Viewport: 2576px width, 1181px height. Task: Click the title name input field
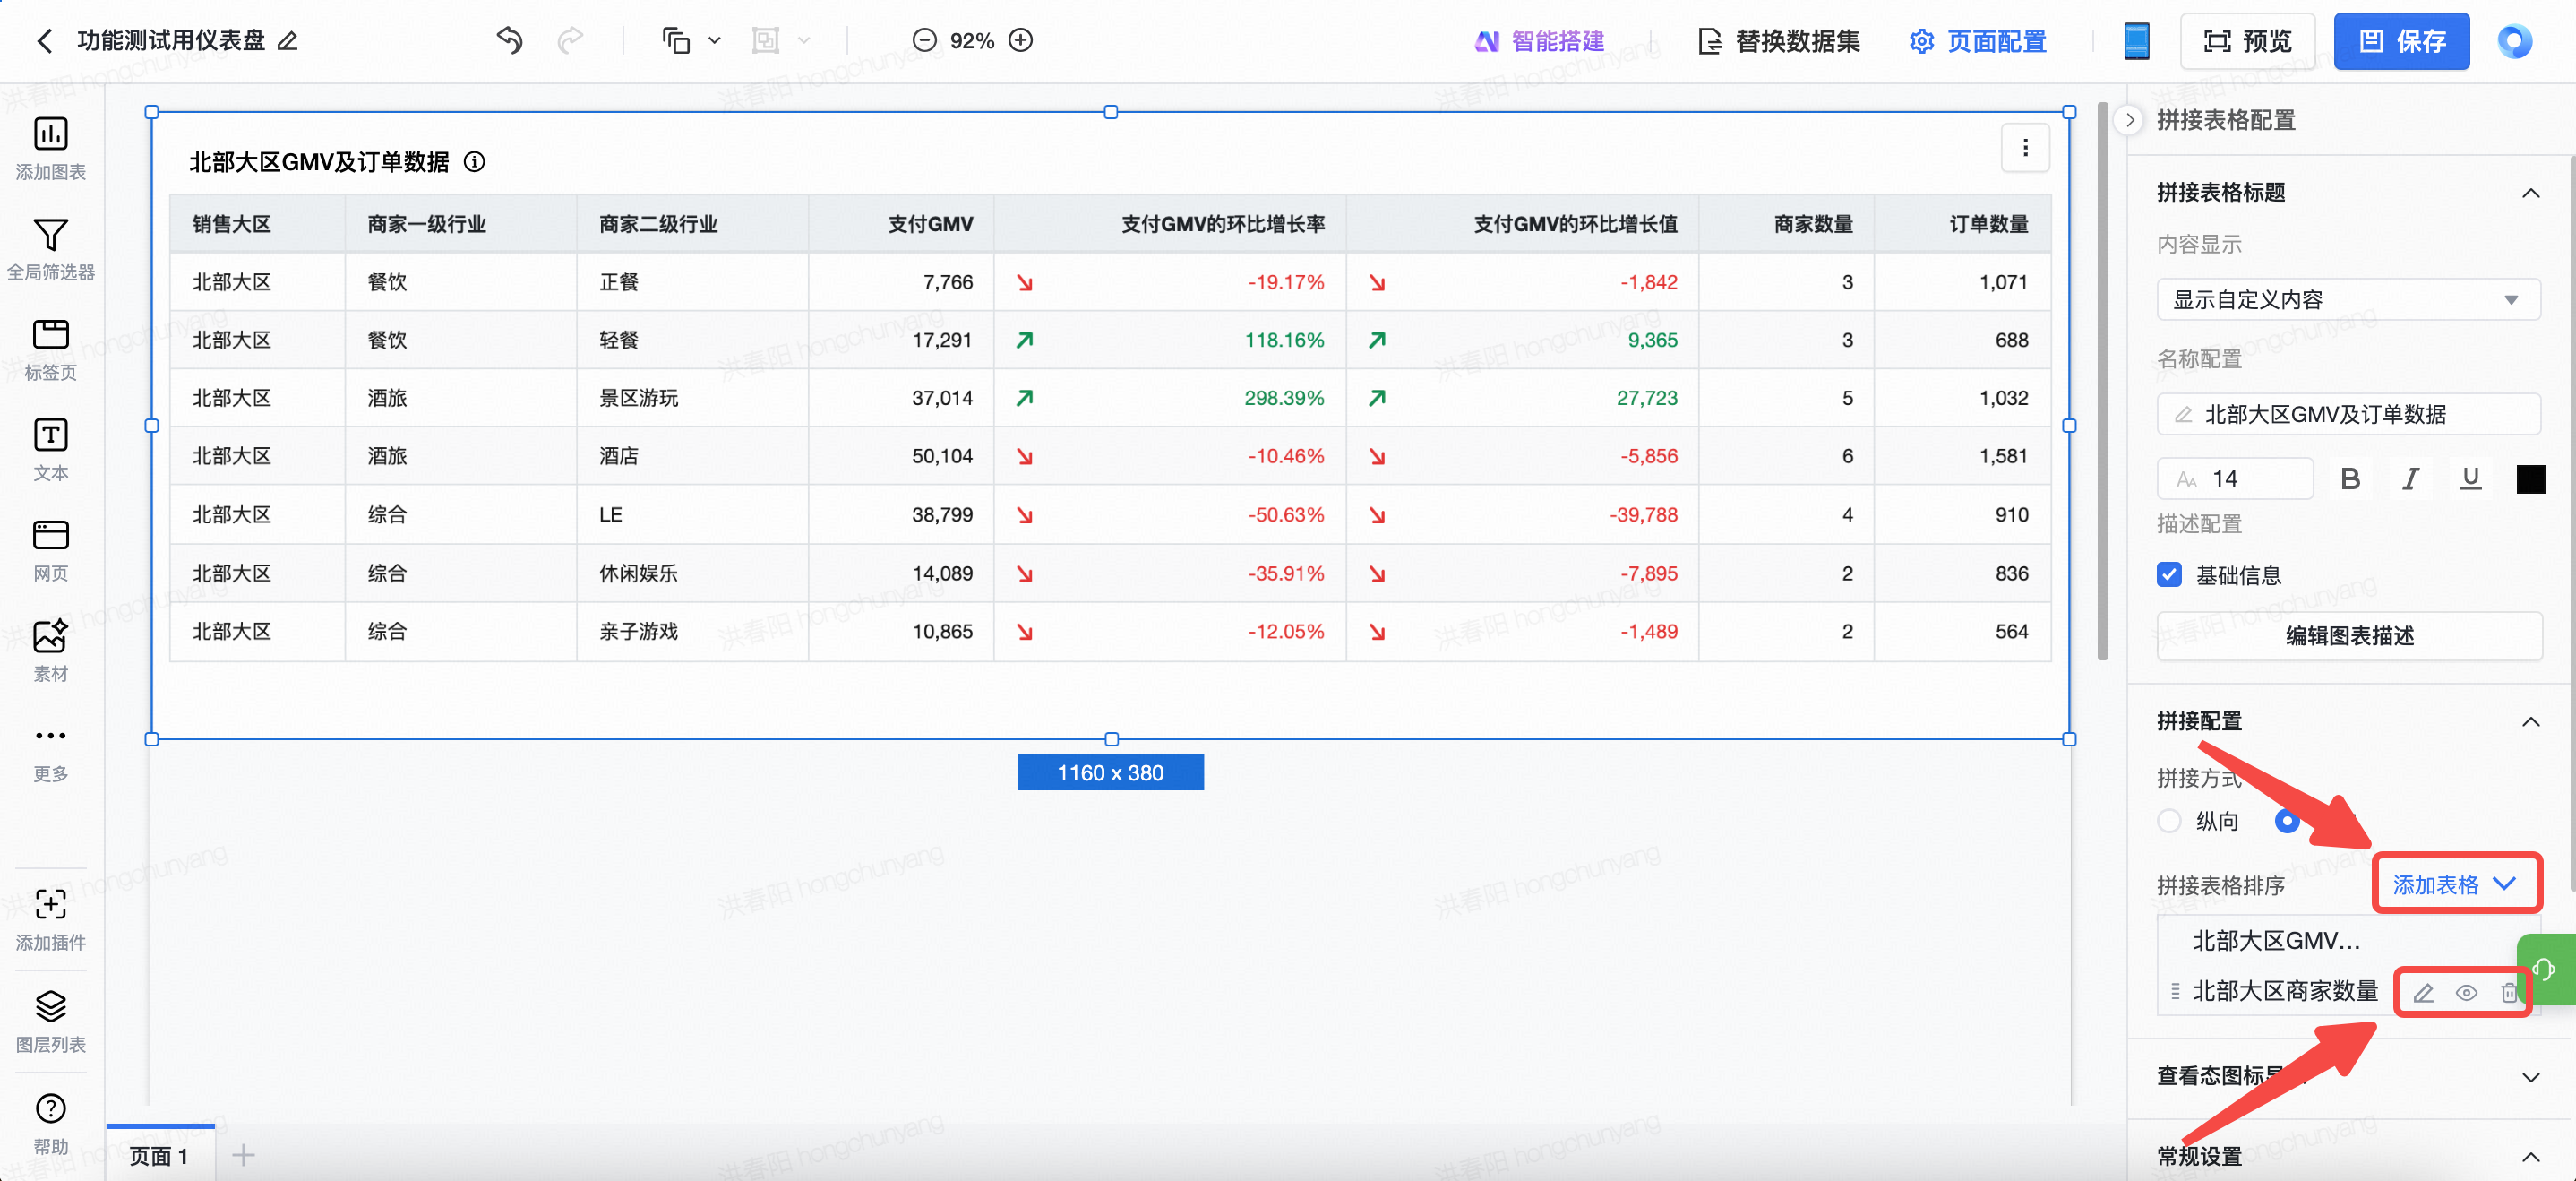click(x=2348, y=414)
